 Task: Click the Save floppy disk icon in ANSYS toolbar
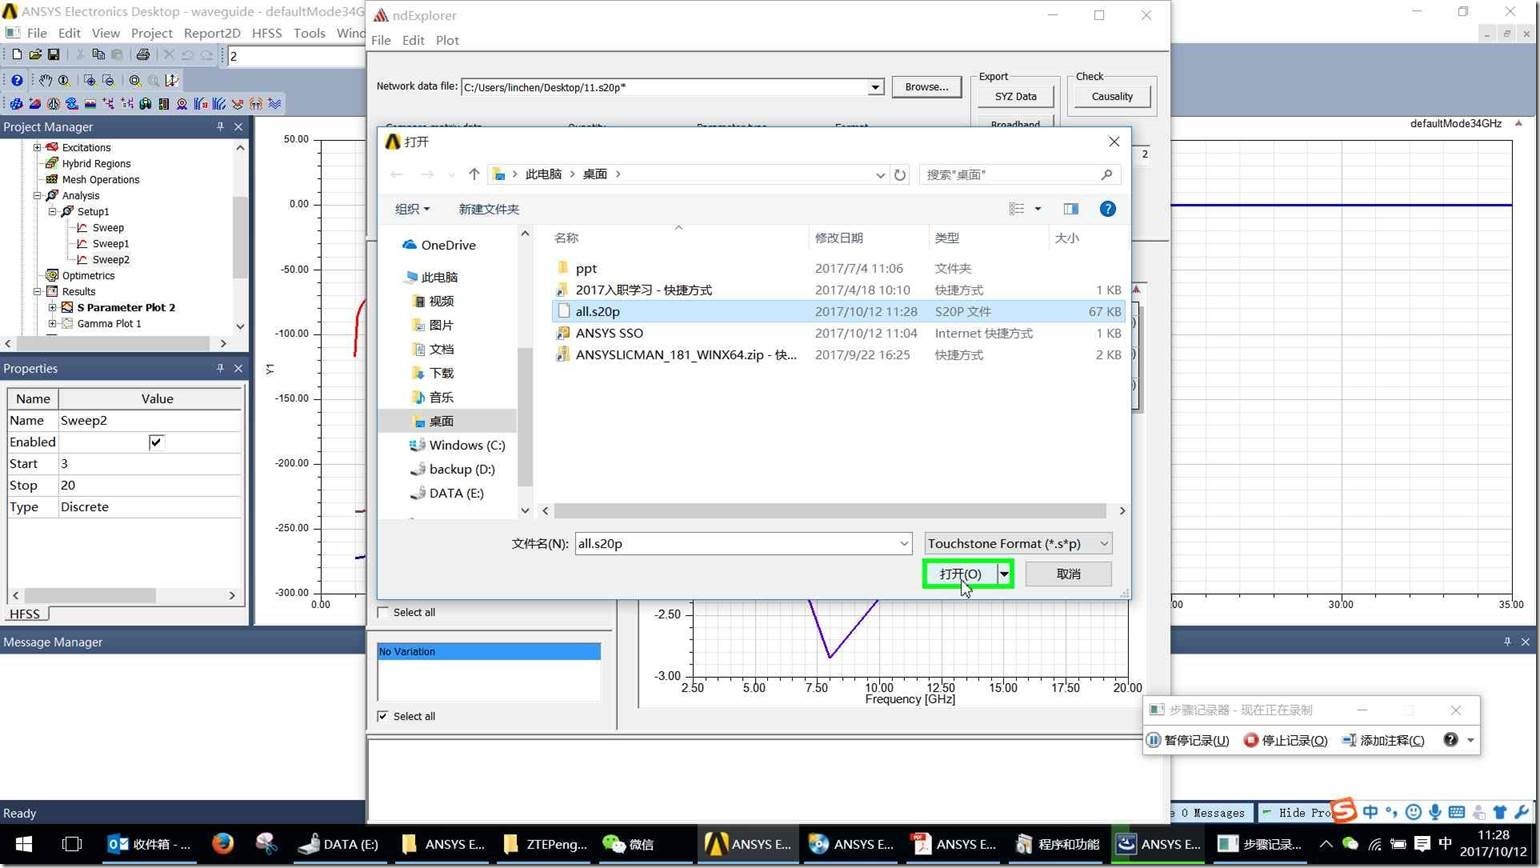click(53, 55)
